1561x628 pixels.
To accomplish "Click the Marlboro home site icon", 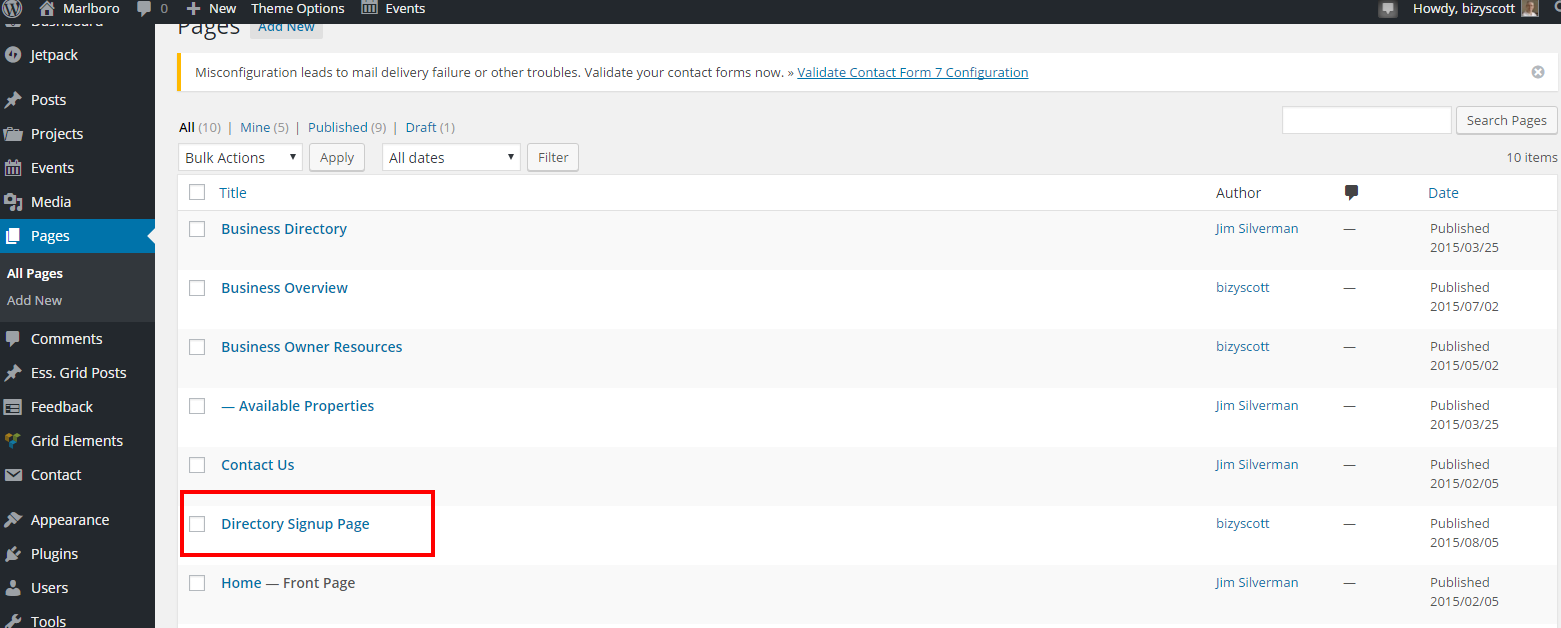I will pyautogui.click(x=47, y=9).
